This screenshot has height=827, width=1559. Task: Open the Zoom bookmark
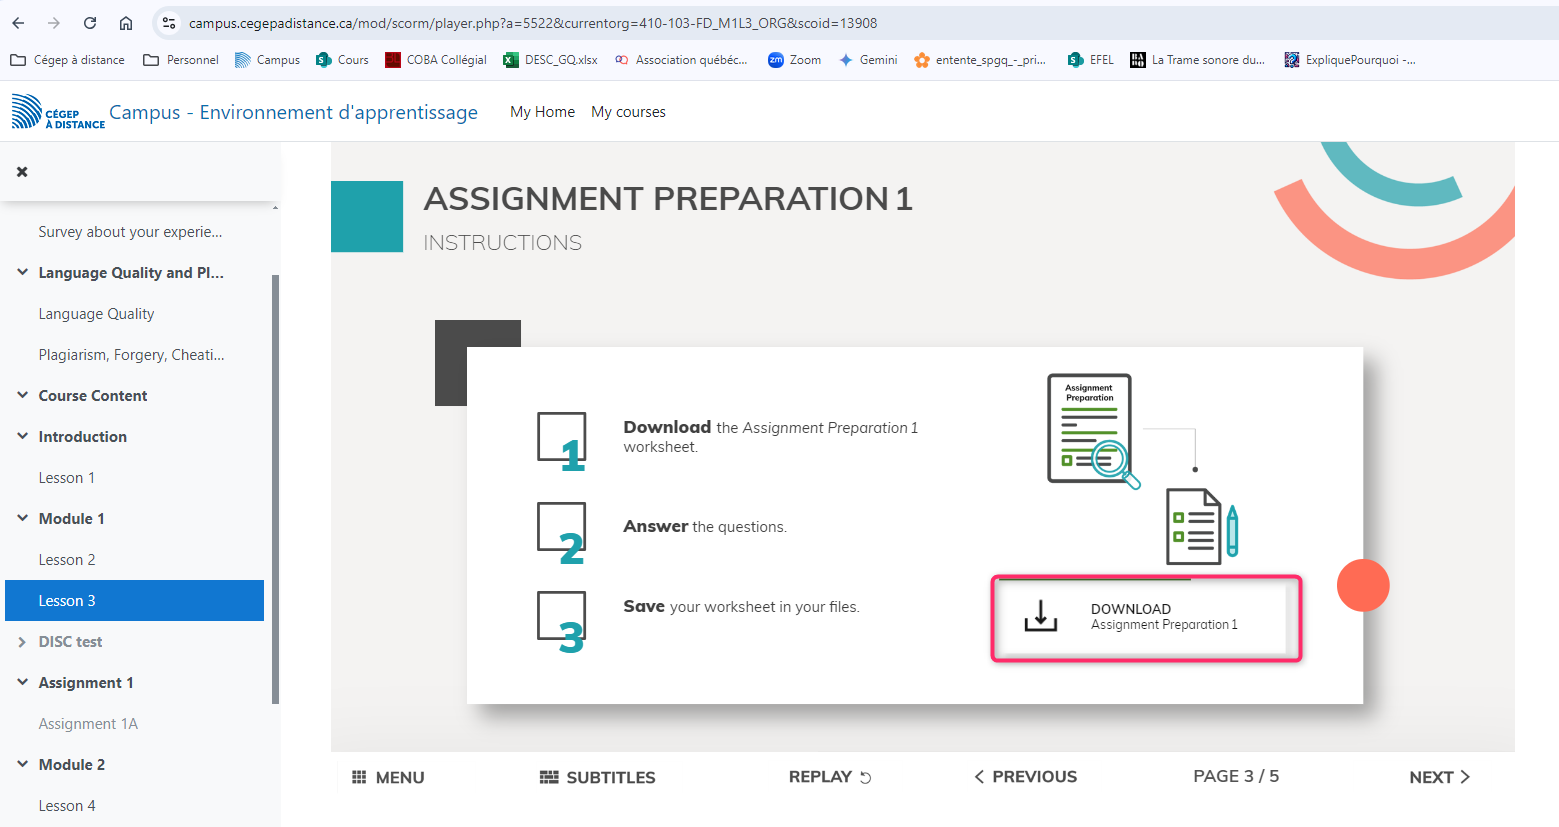click(x=794, y=60)
